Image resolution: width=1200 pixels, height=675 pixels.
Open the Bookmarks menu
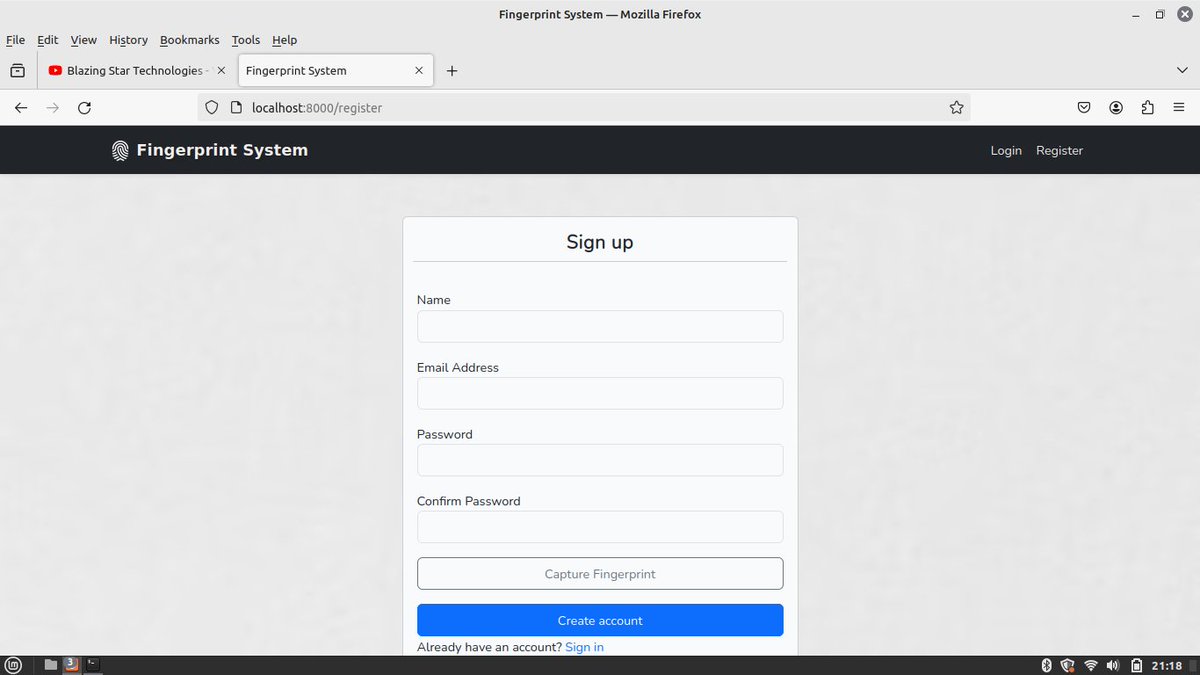tap(189, 40)
